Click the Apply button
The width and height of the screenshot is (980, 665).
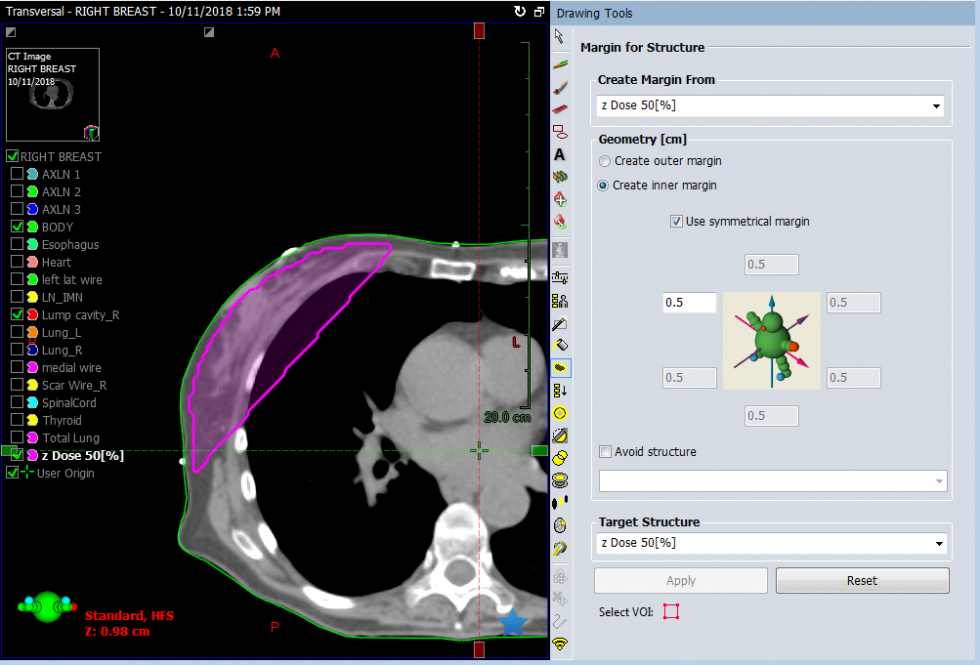pos(681,581)
